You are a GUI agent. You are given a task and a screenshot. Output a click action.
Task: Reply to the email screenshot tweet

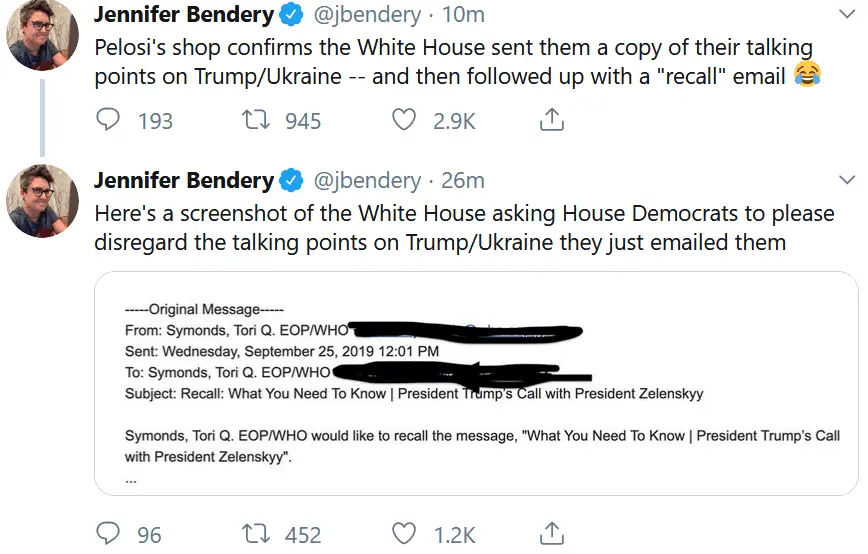pyautogui.click(x=108, y=534)
